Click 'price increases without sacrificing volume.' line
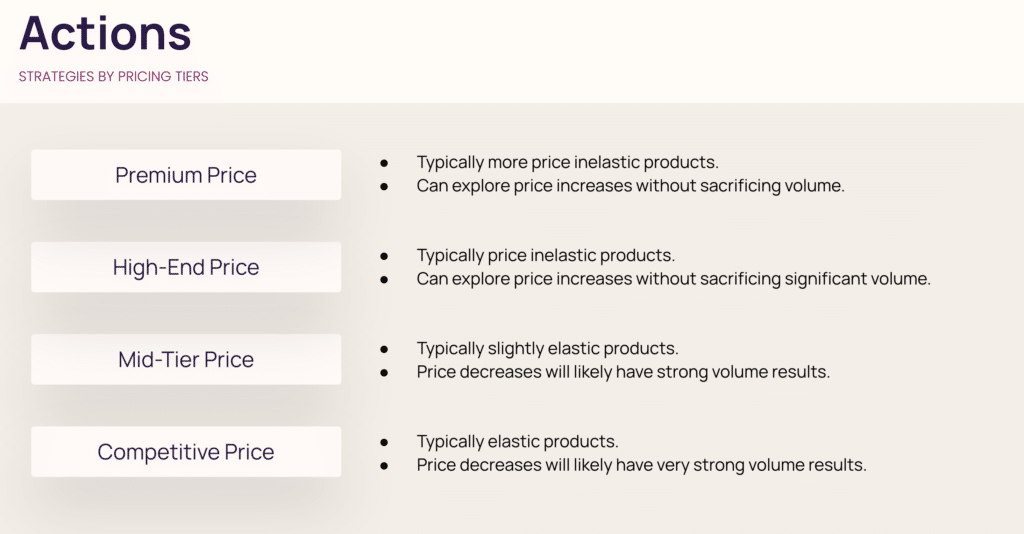Image resolution: width=1024 pixels, height=534 pixels. pyautogui.click(x=630, y=186)
